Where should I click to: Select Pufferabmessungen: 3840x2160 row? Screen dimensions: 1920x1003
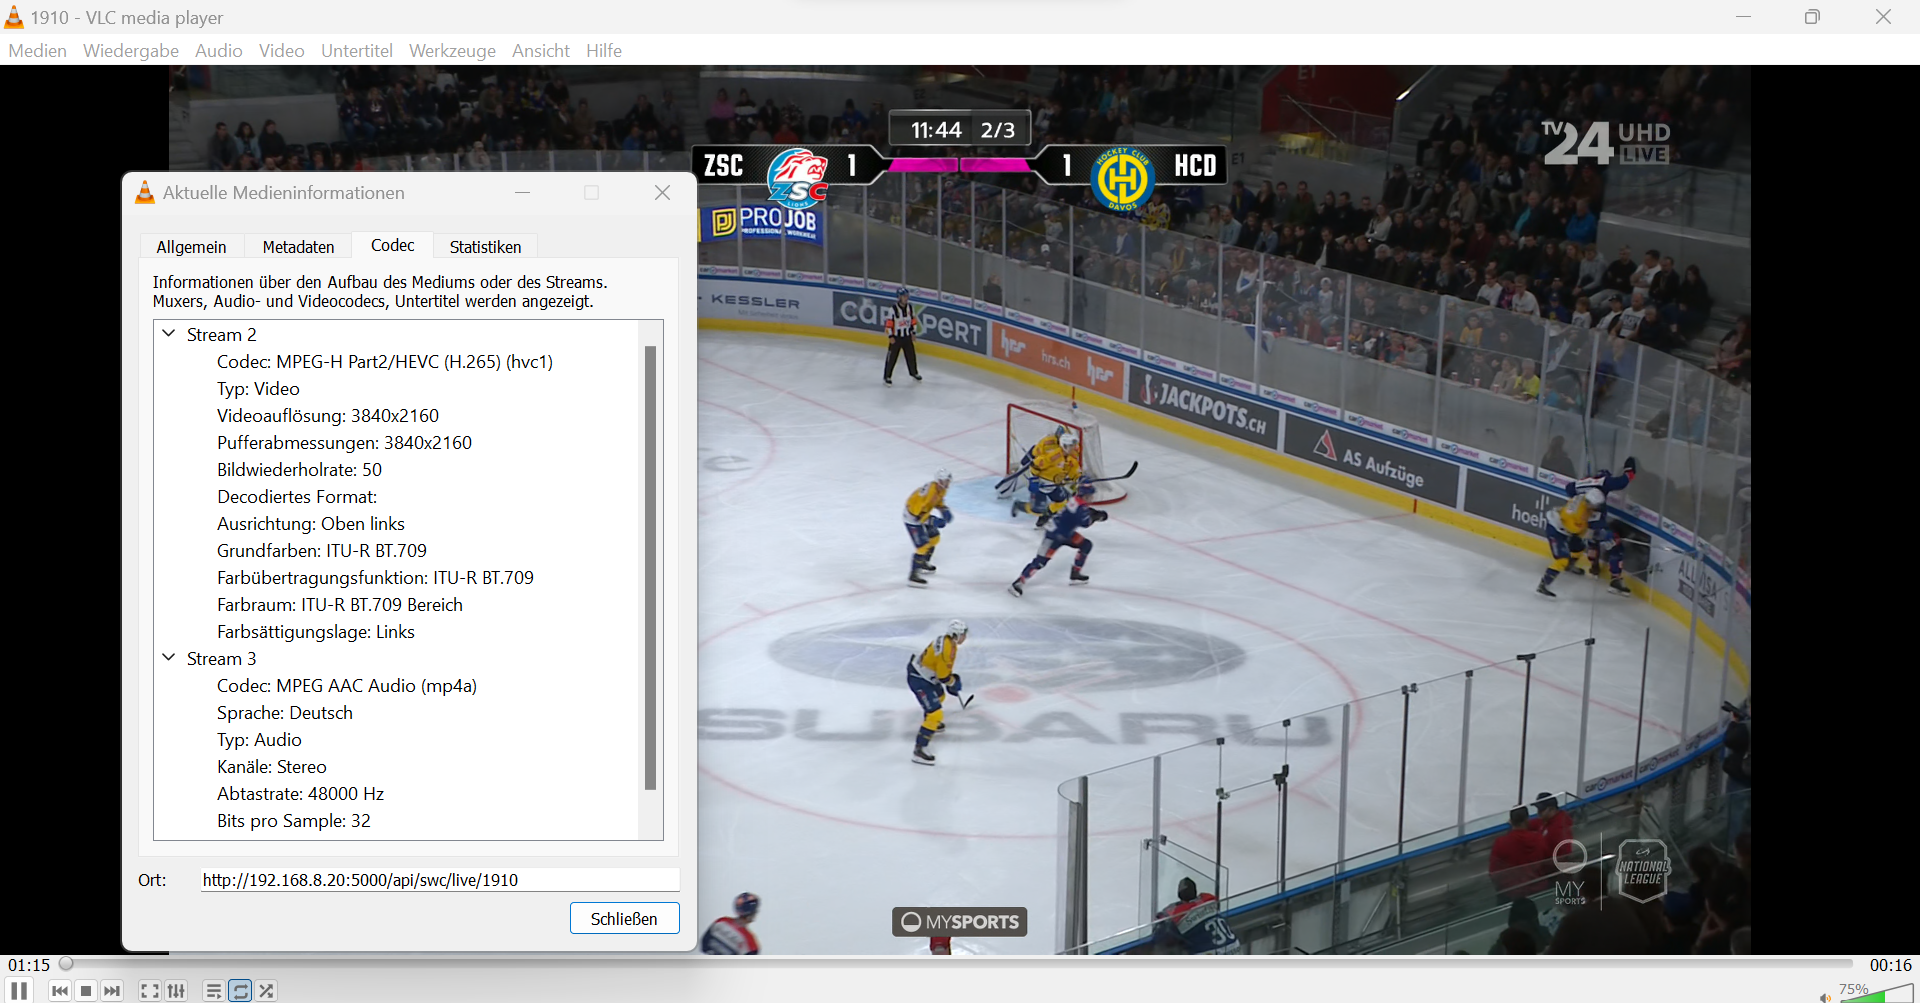pos(344,443)
